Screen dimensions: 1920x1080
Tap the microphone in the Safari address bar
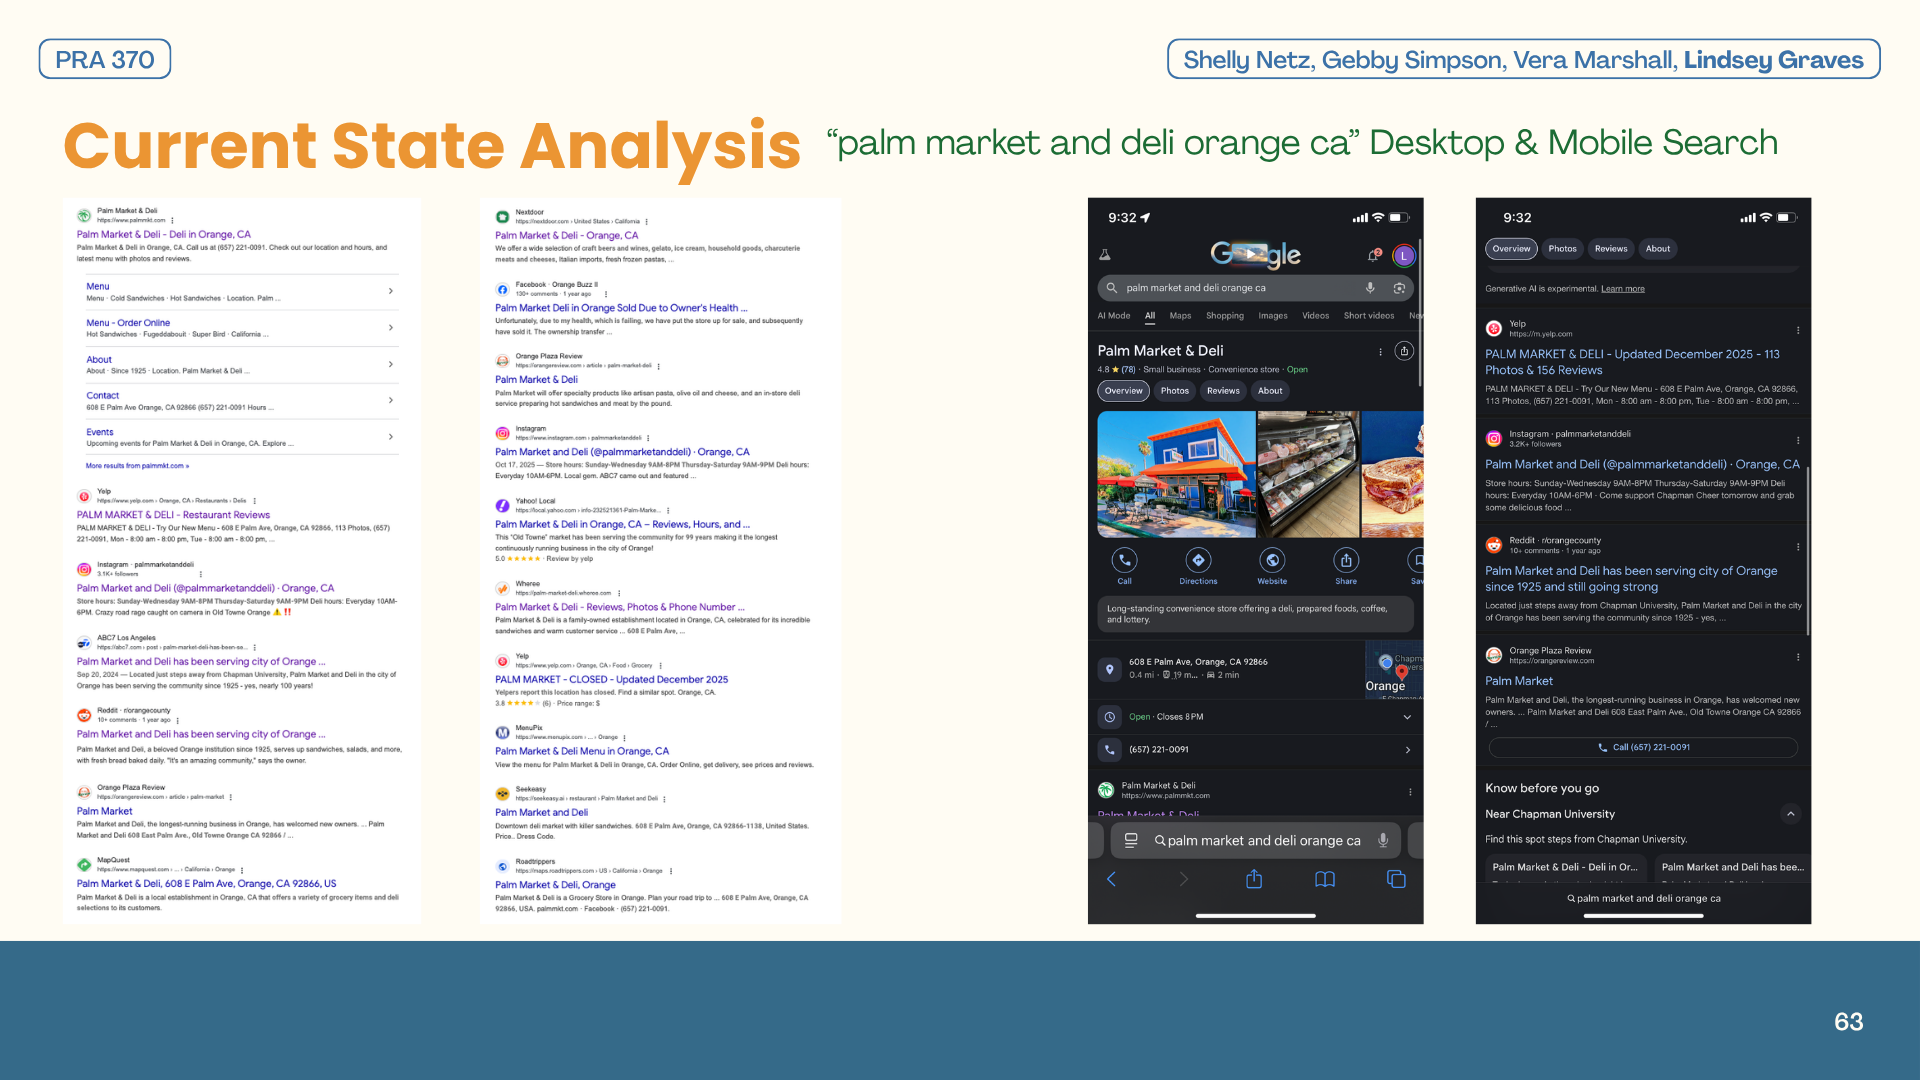1383,841
